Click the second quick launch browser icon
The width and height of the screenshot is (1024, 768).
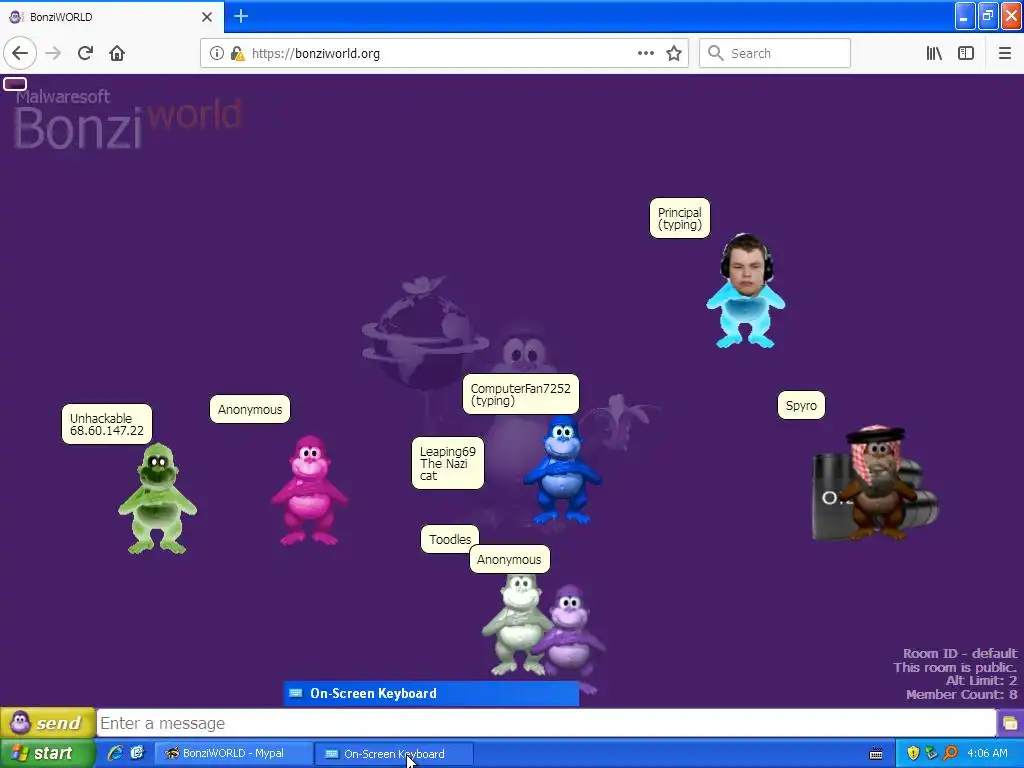(137, 753)
